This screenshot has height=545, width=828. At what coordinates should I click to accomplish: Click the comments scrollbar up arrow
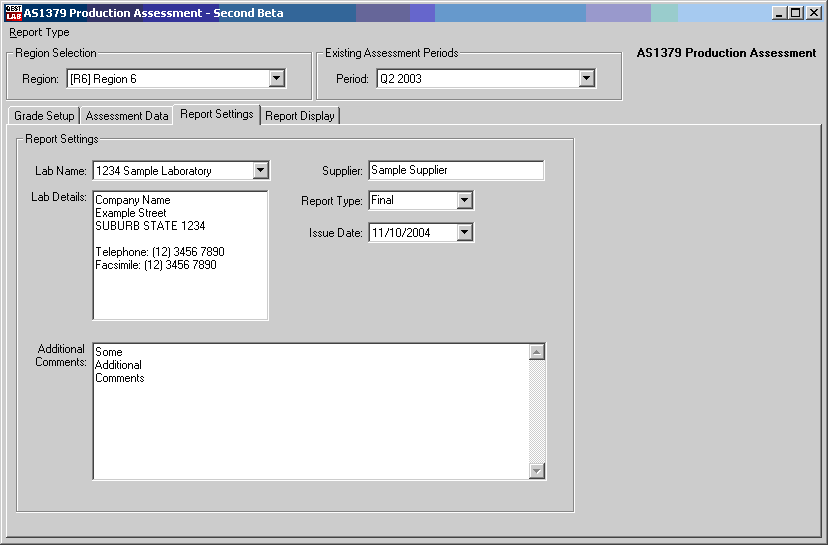tap(537, 352)
